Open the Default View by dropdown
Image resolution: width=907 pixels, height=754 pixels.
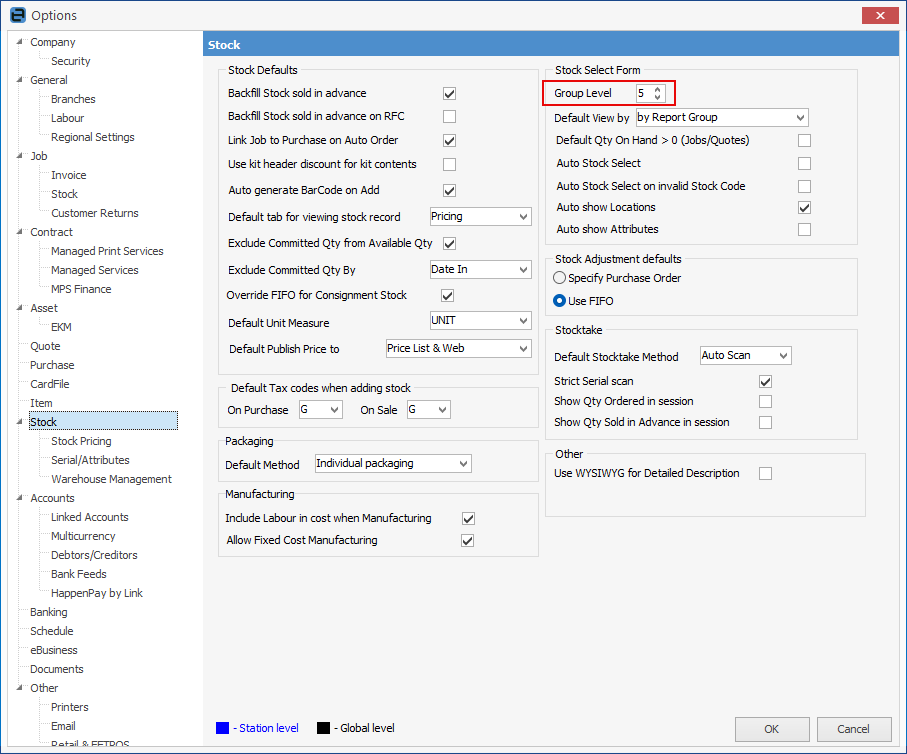(x=722, y=117)
